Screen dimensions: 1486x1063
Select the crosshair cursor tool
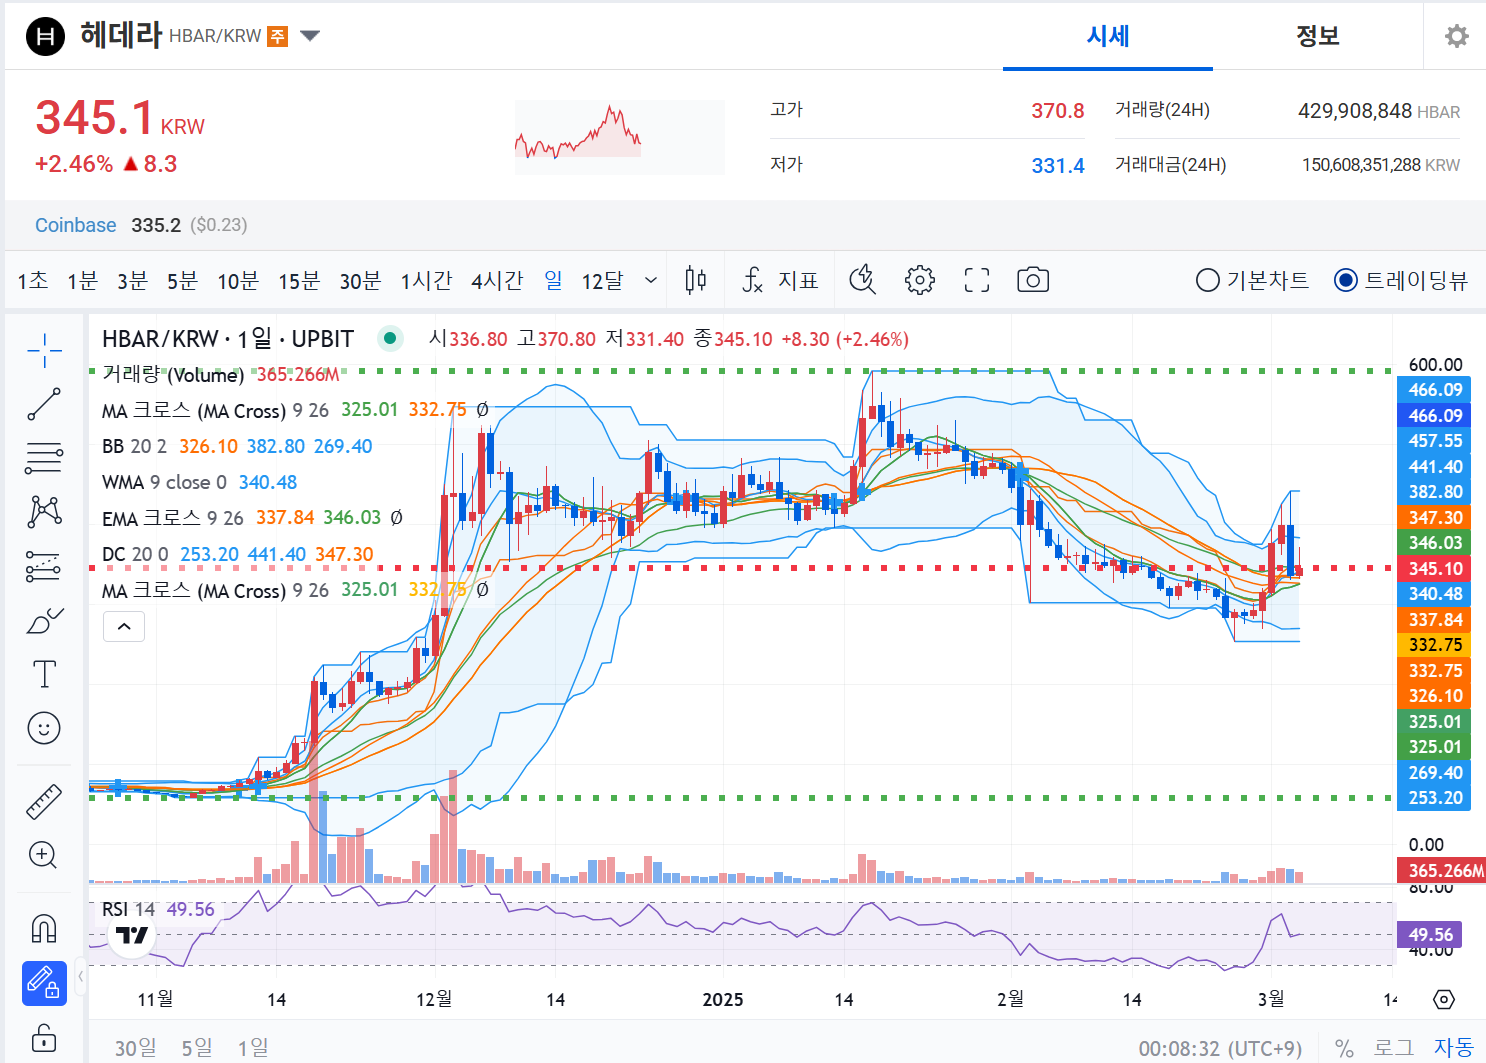(44, 350)
